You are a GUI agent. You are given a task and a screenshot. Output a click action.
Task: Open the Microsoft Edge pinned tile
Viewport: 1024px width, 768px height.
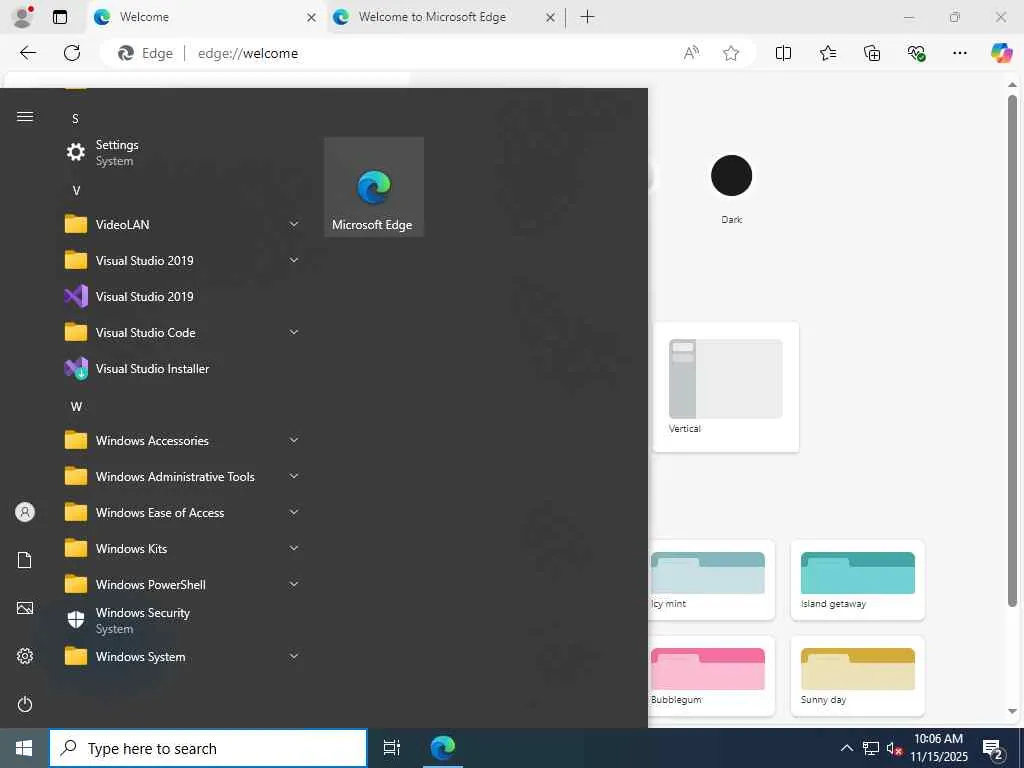374,187
